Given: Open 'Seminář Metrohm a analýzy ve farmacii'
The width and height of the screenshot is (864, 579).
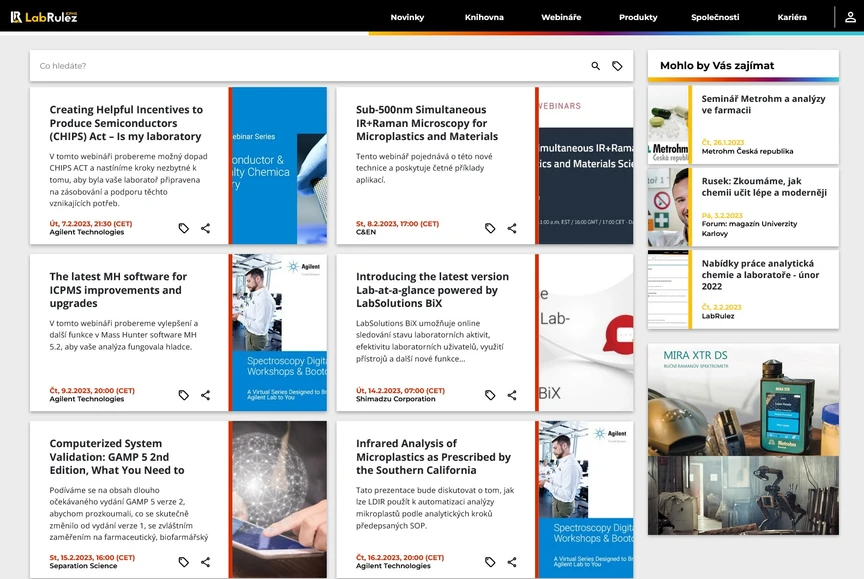Looking at the screenshot, I should pos(763,104).
